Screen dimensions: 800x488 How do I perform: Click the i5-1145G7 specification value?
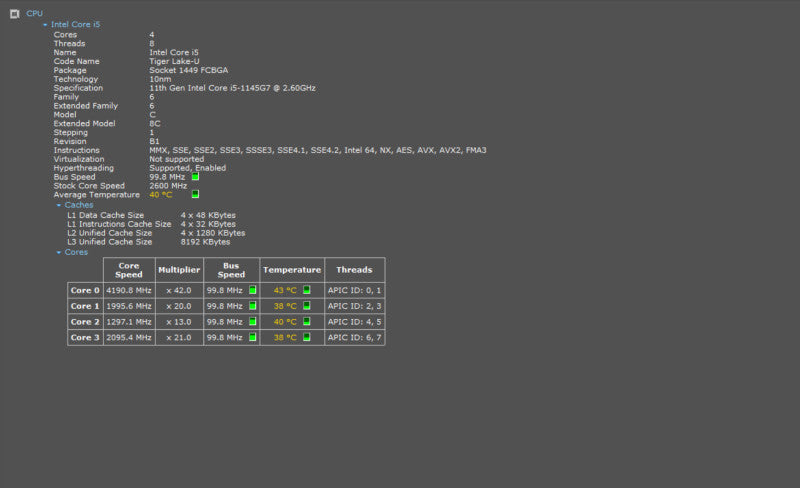click(233, 88)
